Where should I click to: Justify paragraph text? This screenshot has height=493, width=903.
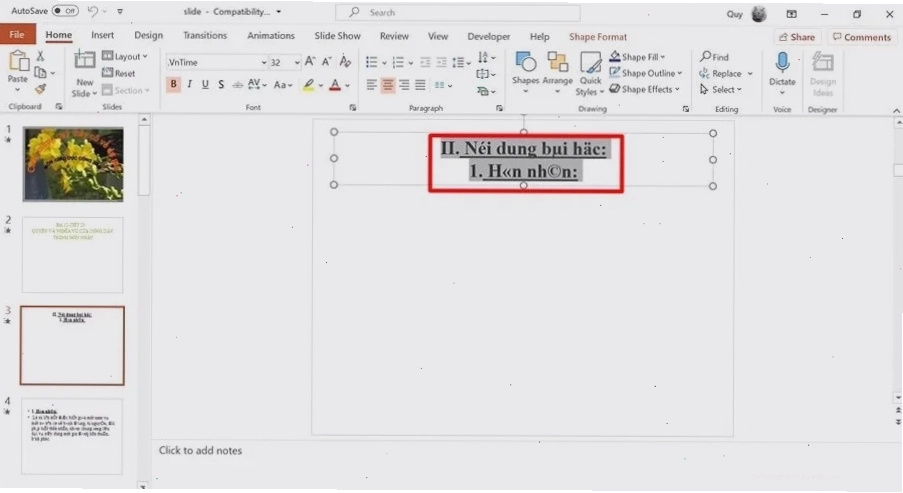tap(420, 85)
